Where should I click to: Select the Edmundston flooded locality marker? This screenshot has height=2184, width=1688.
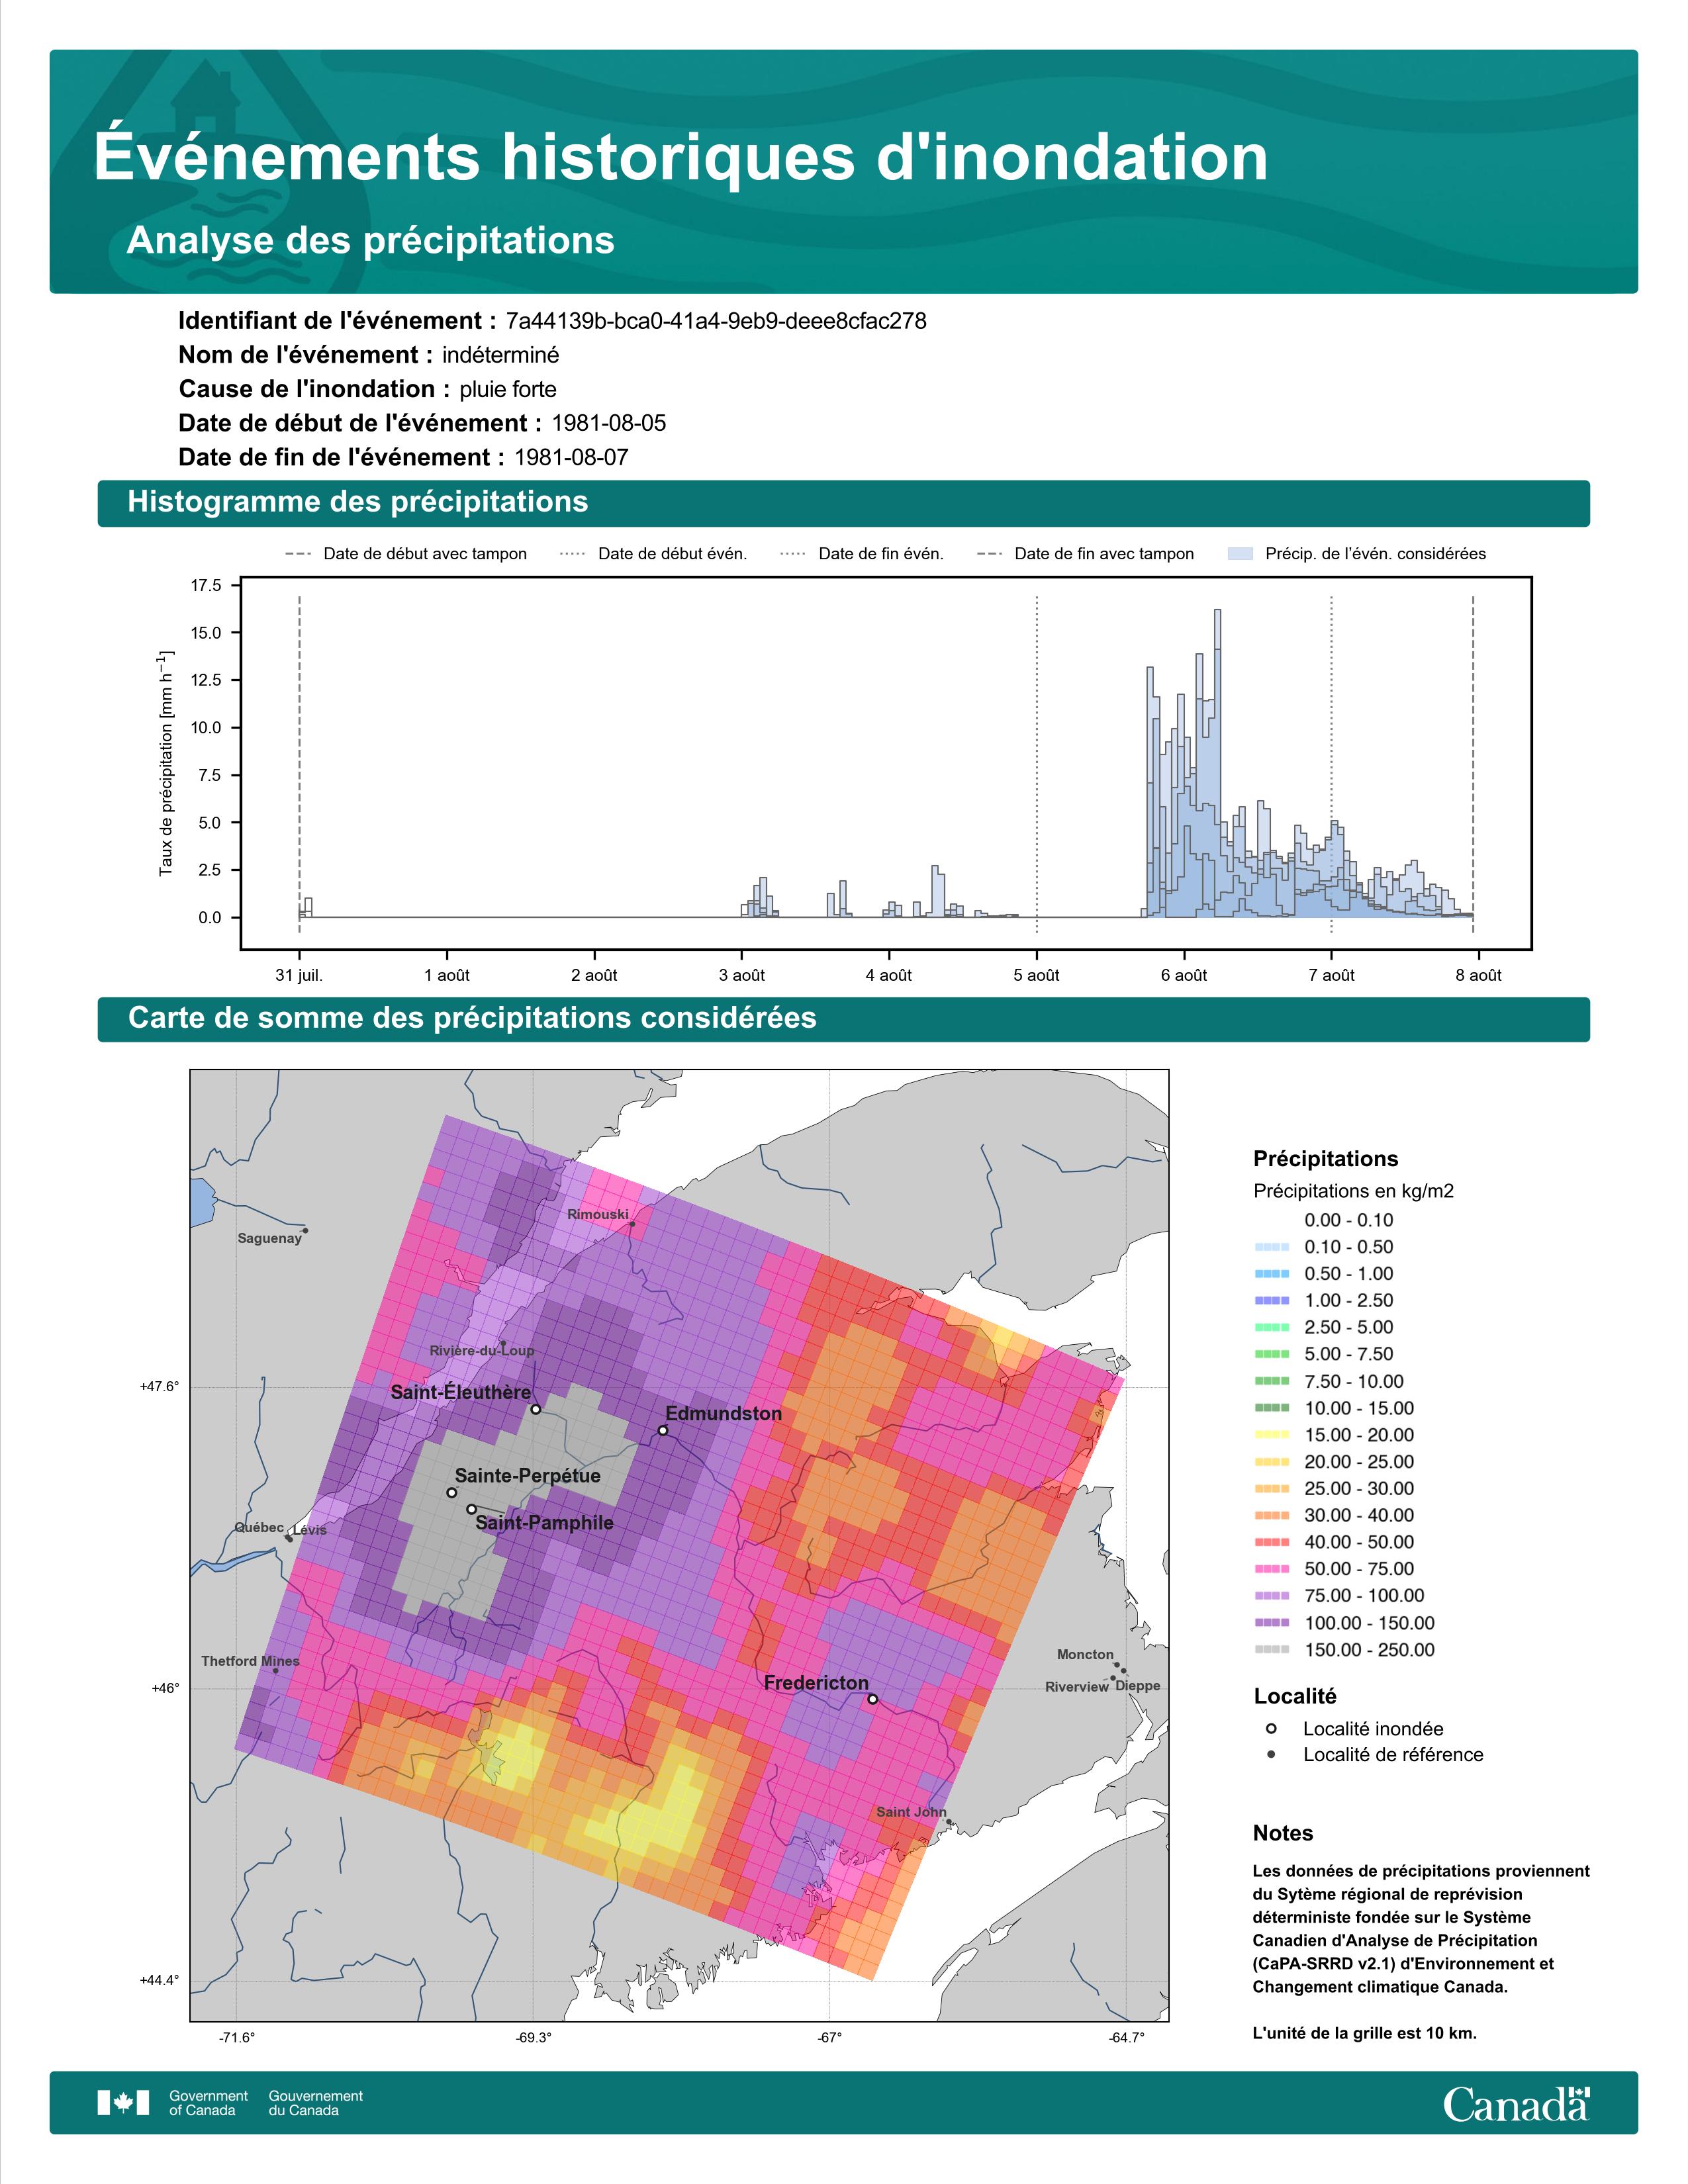(663, 1430)
